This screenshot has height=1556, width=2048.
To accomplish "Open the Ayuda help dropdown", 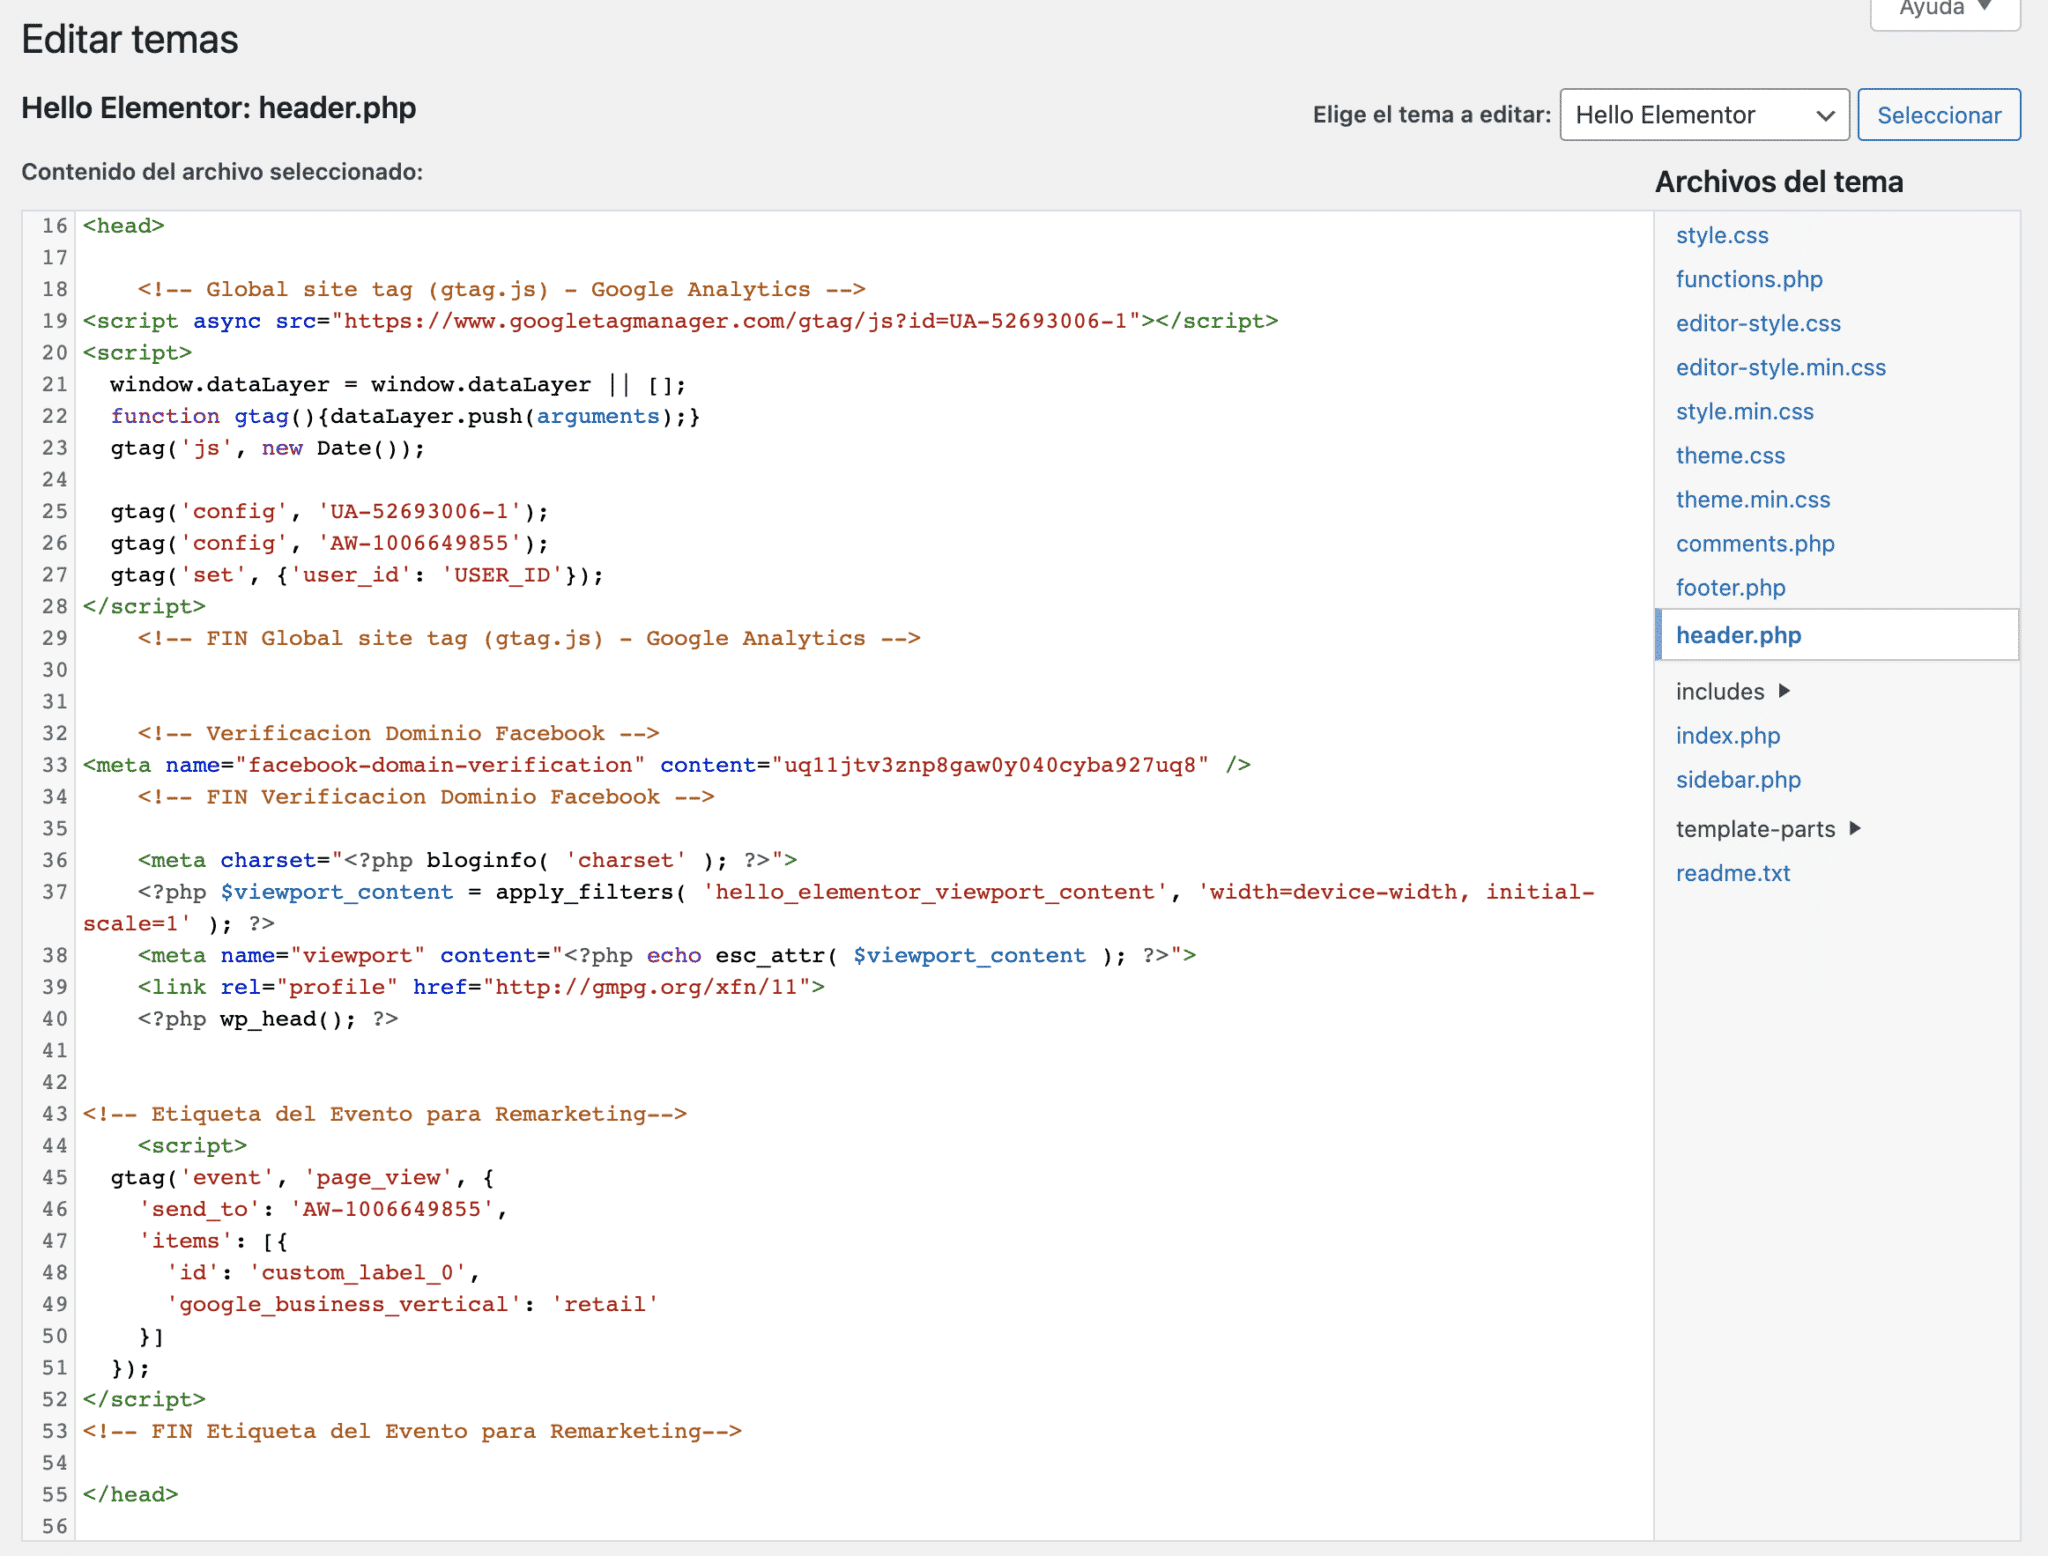I will pyautogui.click(x=1944, y=10).
